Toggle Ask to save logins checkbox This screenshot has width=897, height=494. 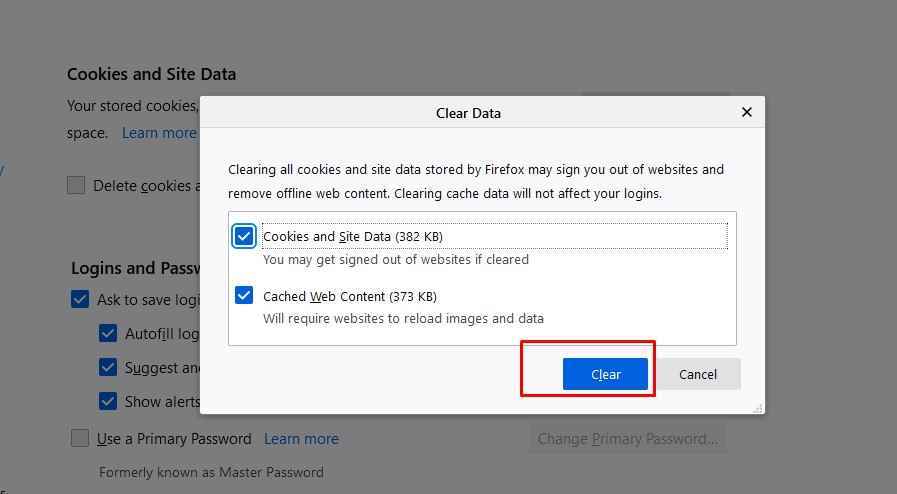tap(80, 299)
